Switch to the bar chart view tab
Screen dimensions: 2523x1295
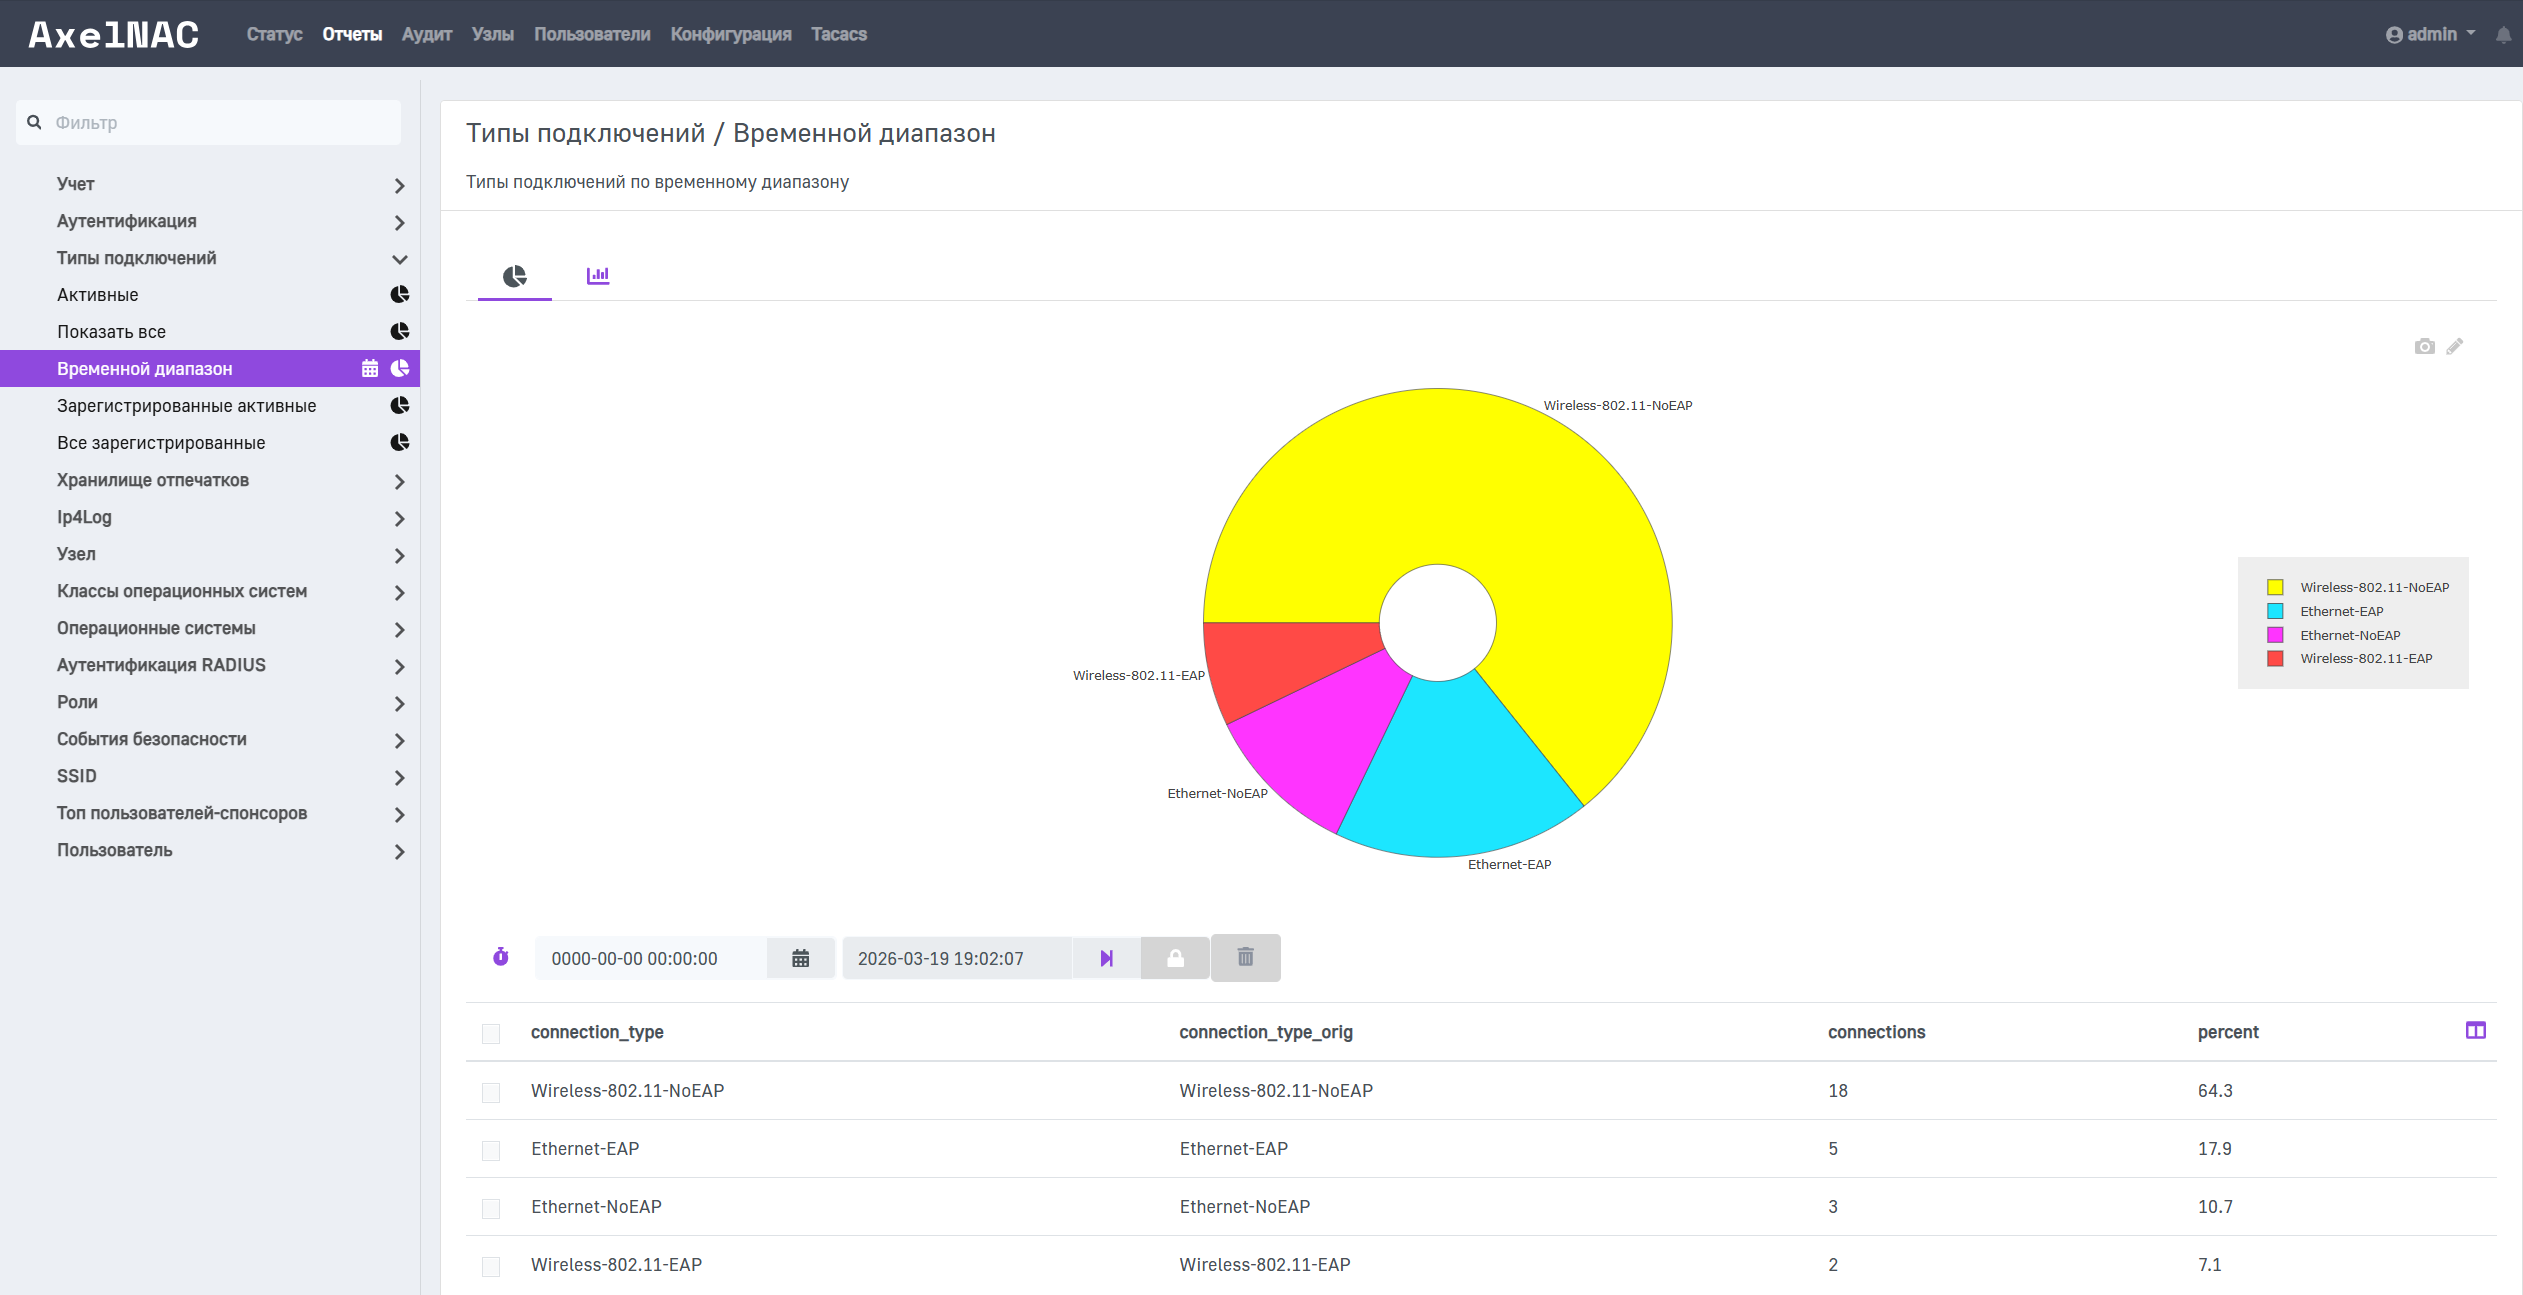click(598, 275)
